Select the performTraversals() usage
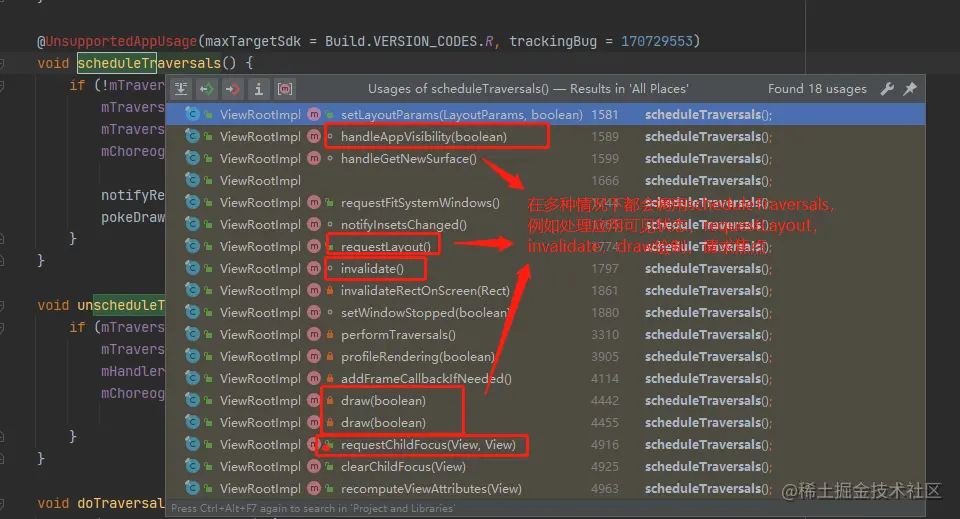960x519 pixels. (546, 335)
